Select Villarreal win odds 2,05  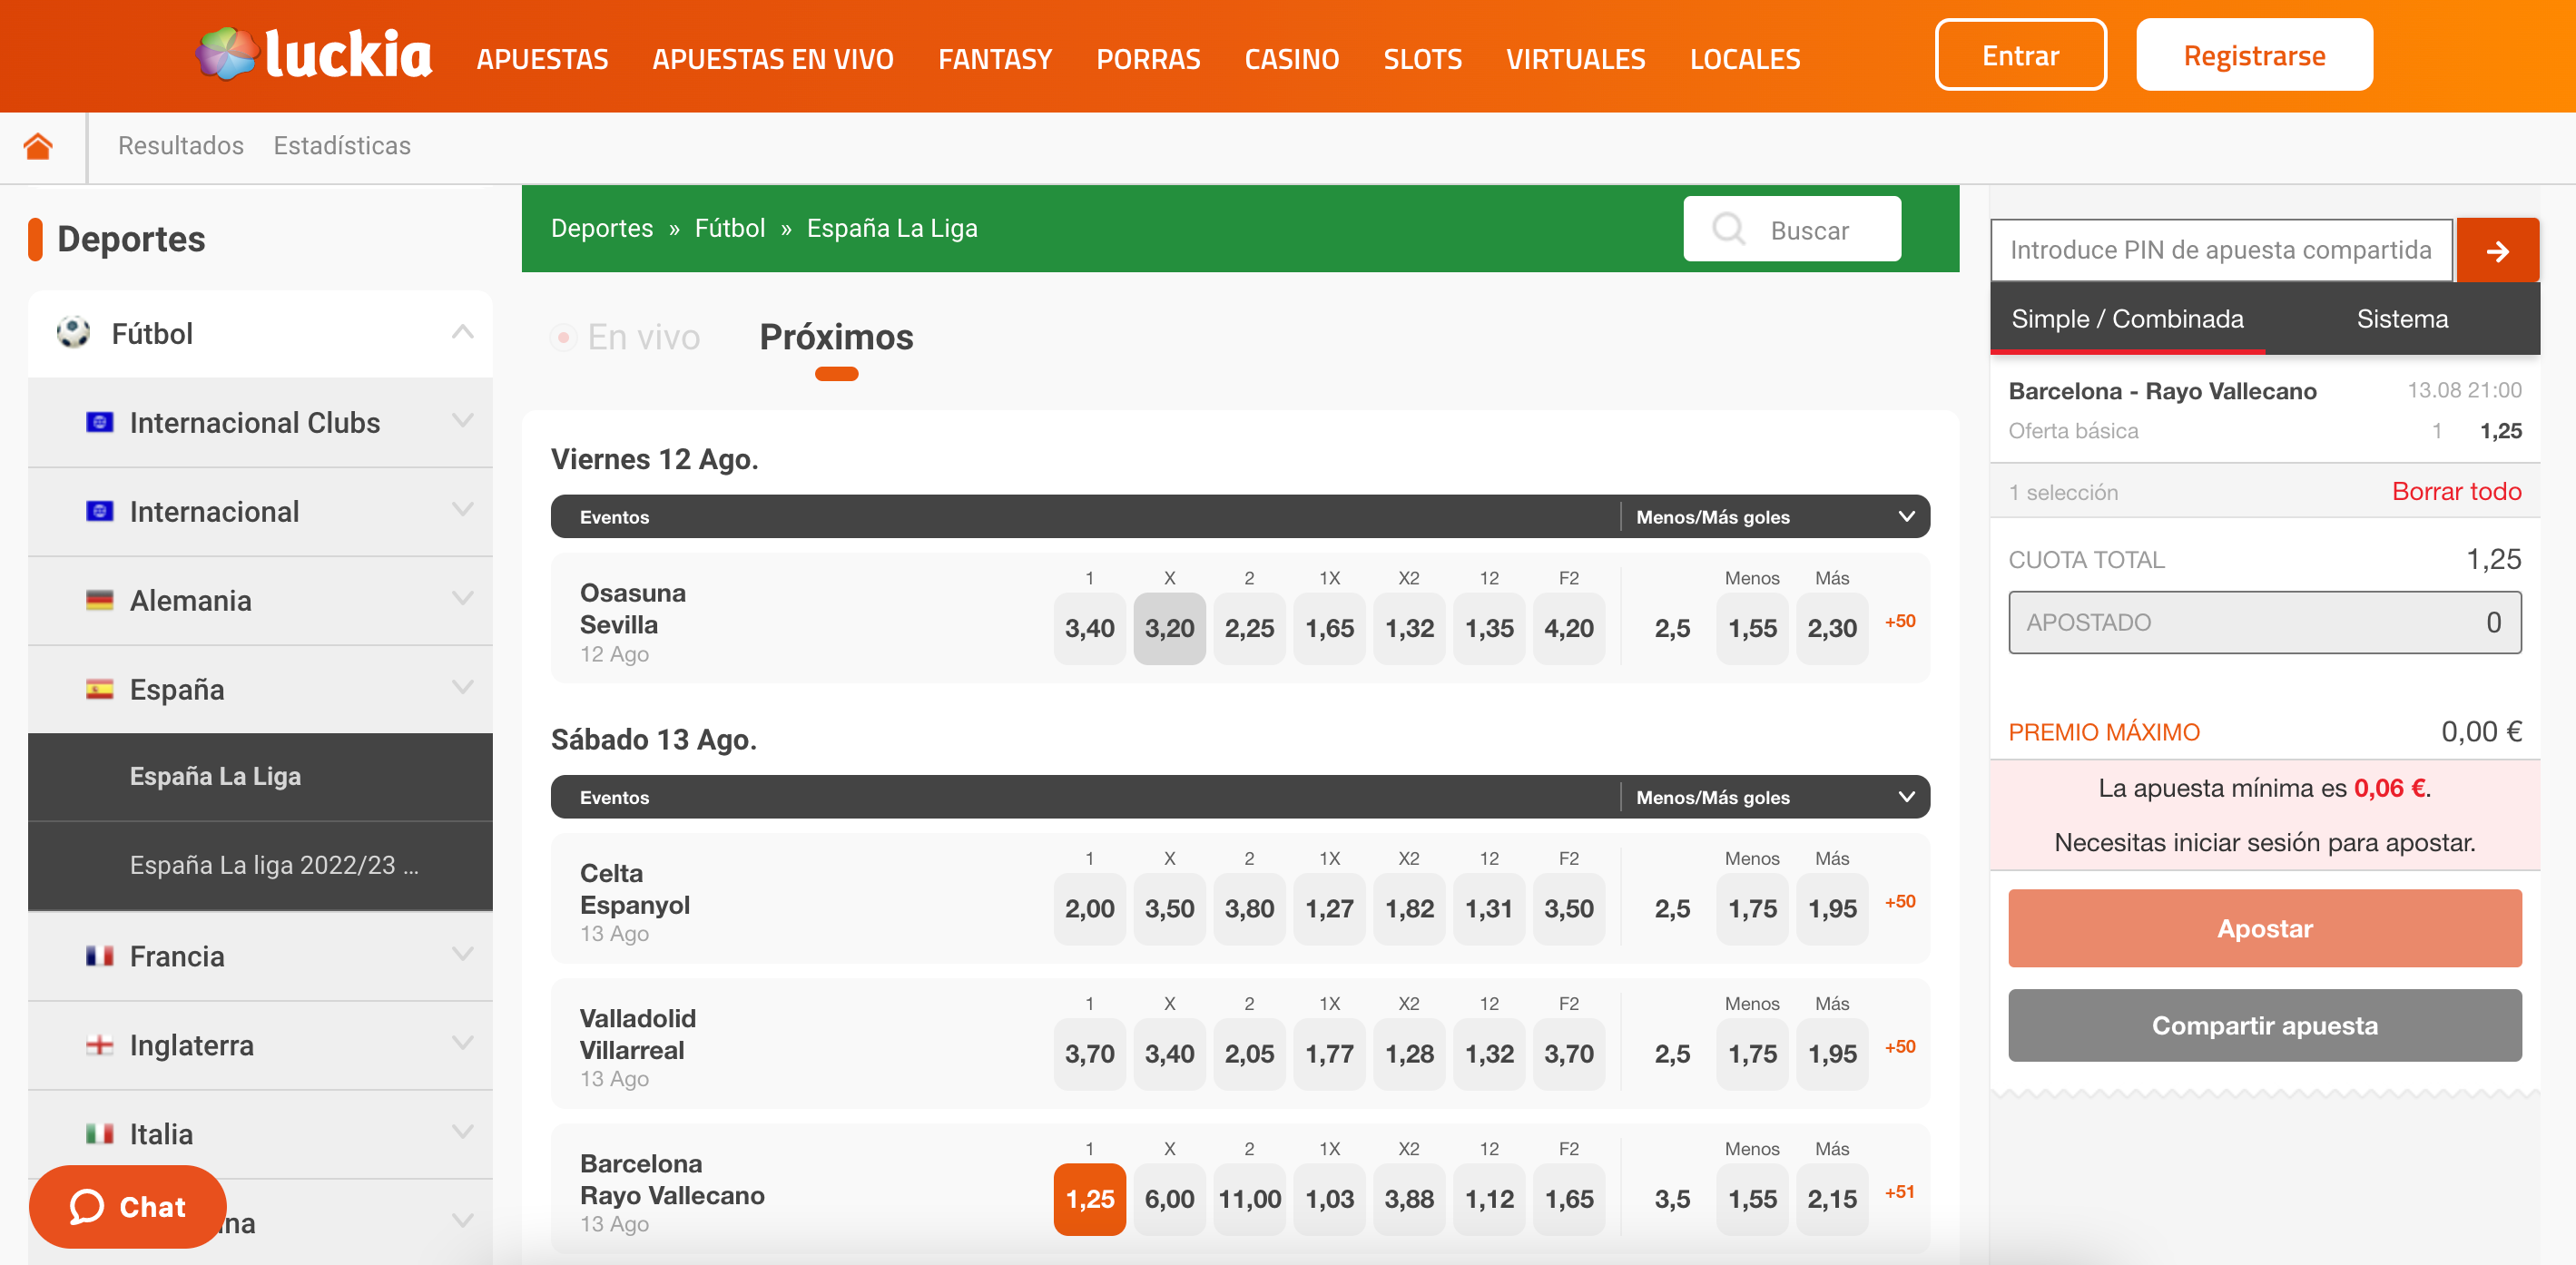click(x=1249, y=1054)
